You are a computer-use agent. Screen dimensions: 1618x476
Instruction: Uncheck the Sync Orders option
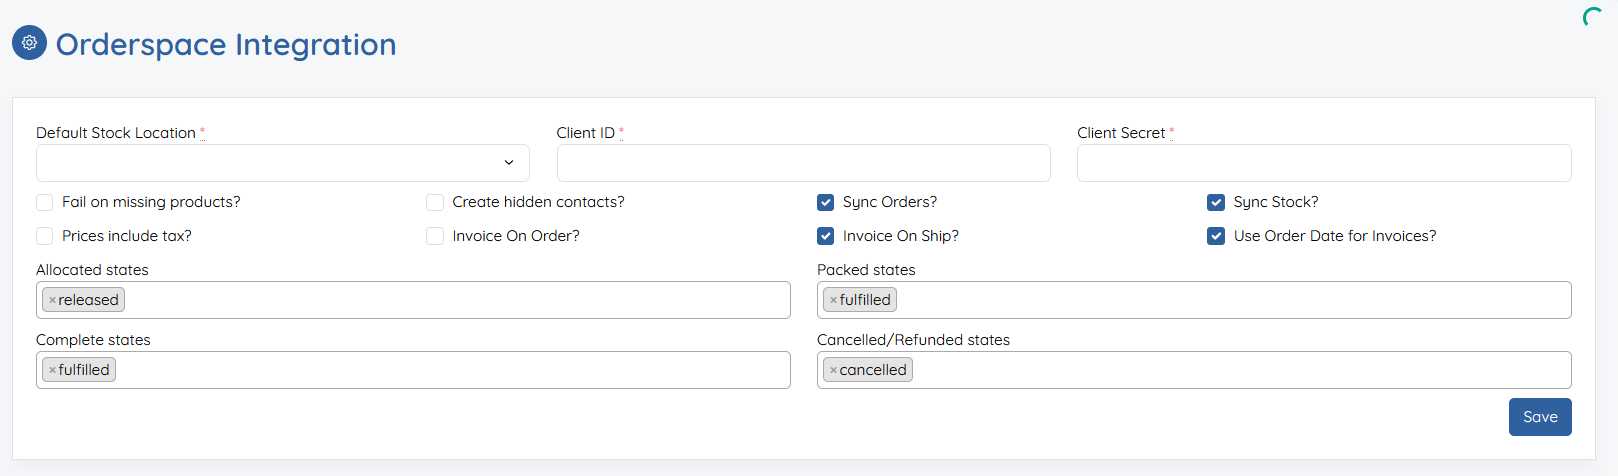point(825,202)
